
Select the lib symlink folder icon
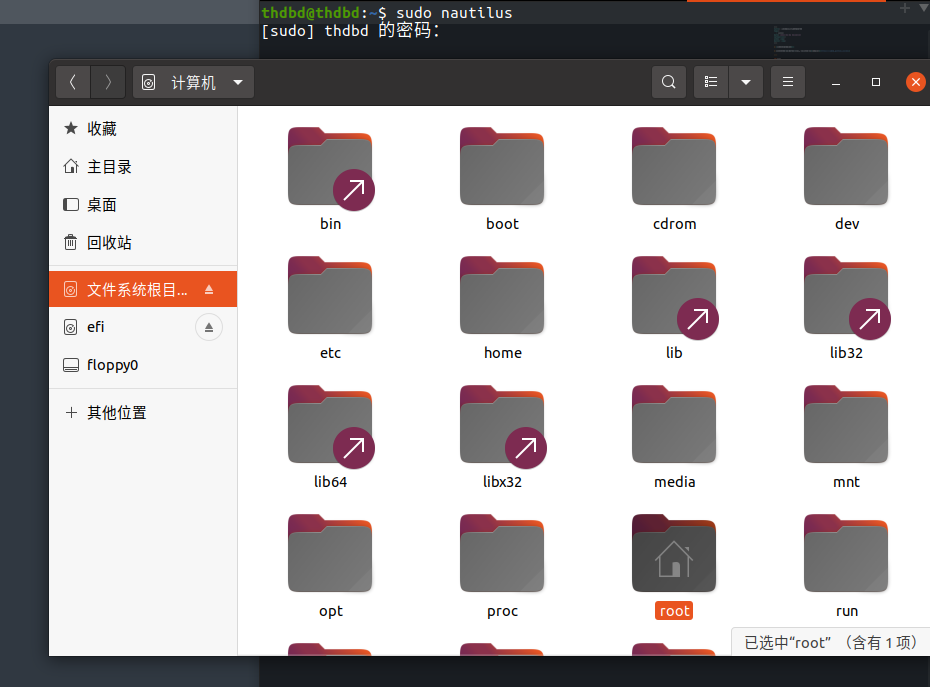coord(675,297)
